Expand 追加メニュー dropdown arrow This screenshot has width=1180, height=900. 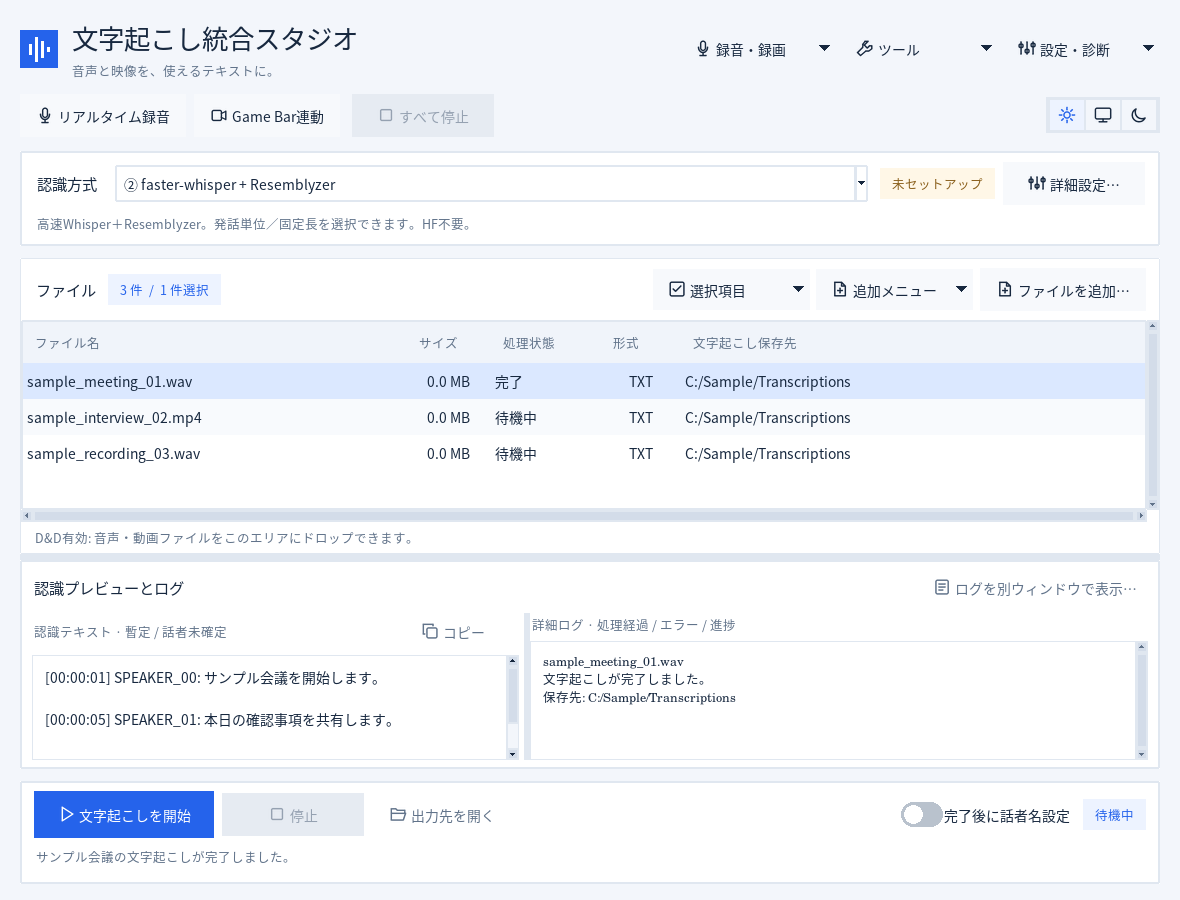[x=961, y=290]
